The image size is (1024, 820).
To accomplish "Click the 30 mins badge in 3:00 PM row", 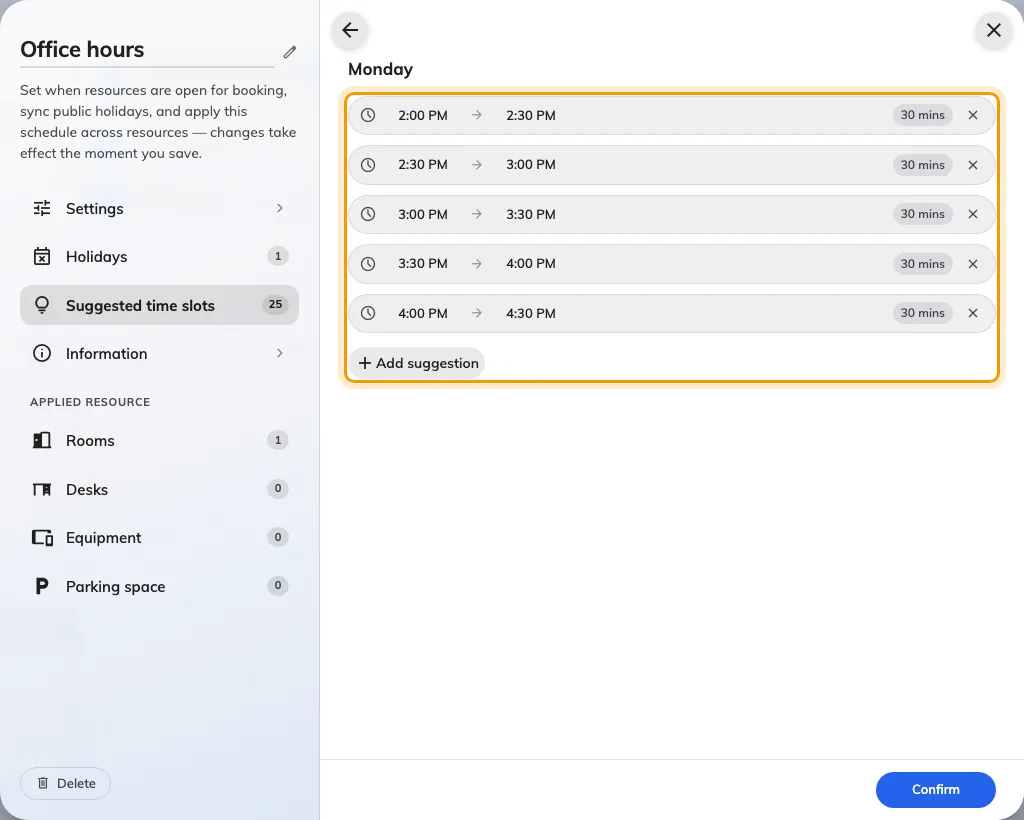I will (x=922, y=214).
